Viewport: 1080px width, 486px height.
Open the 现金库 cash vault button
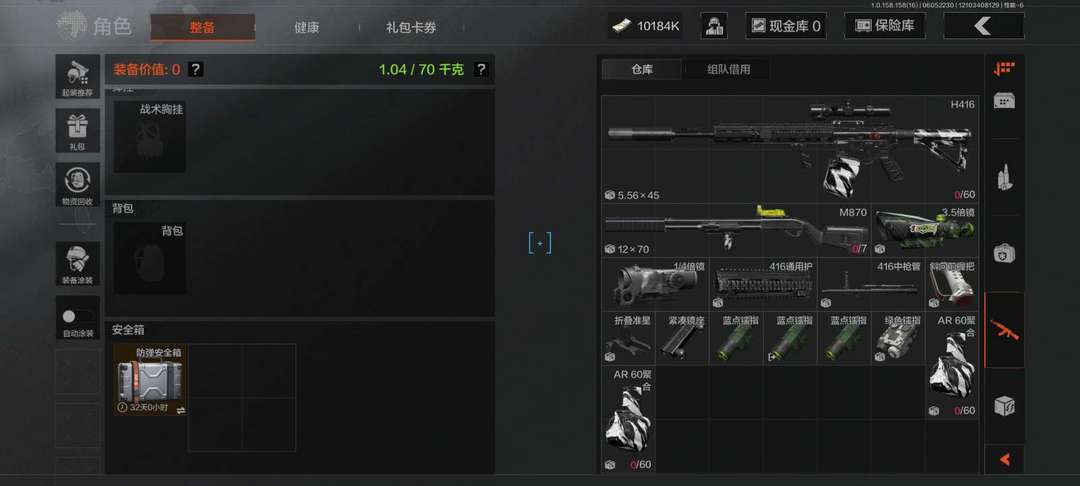pos(786,26)
